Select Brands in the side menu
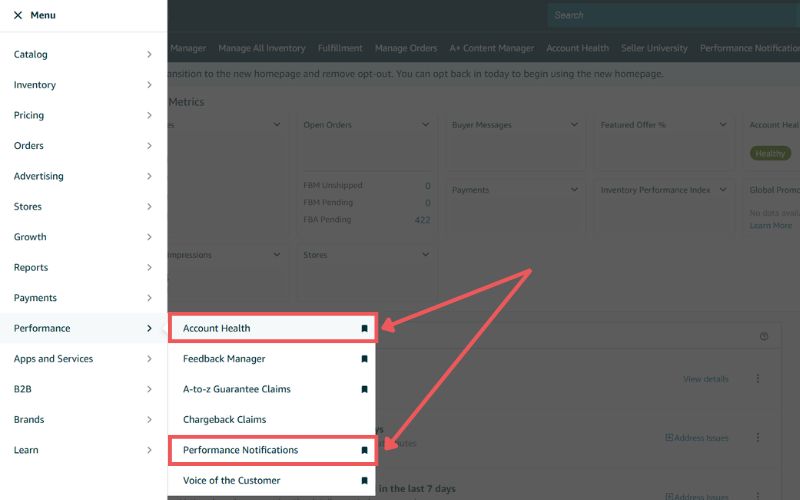This screenshot has height=500, width=800. coord(29,419)
